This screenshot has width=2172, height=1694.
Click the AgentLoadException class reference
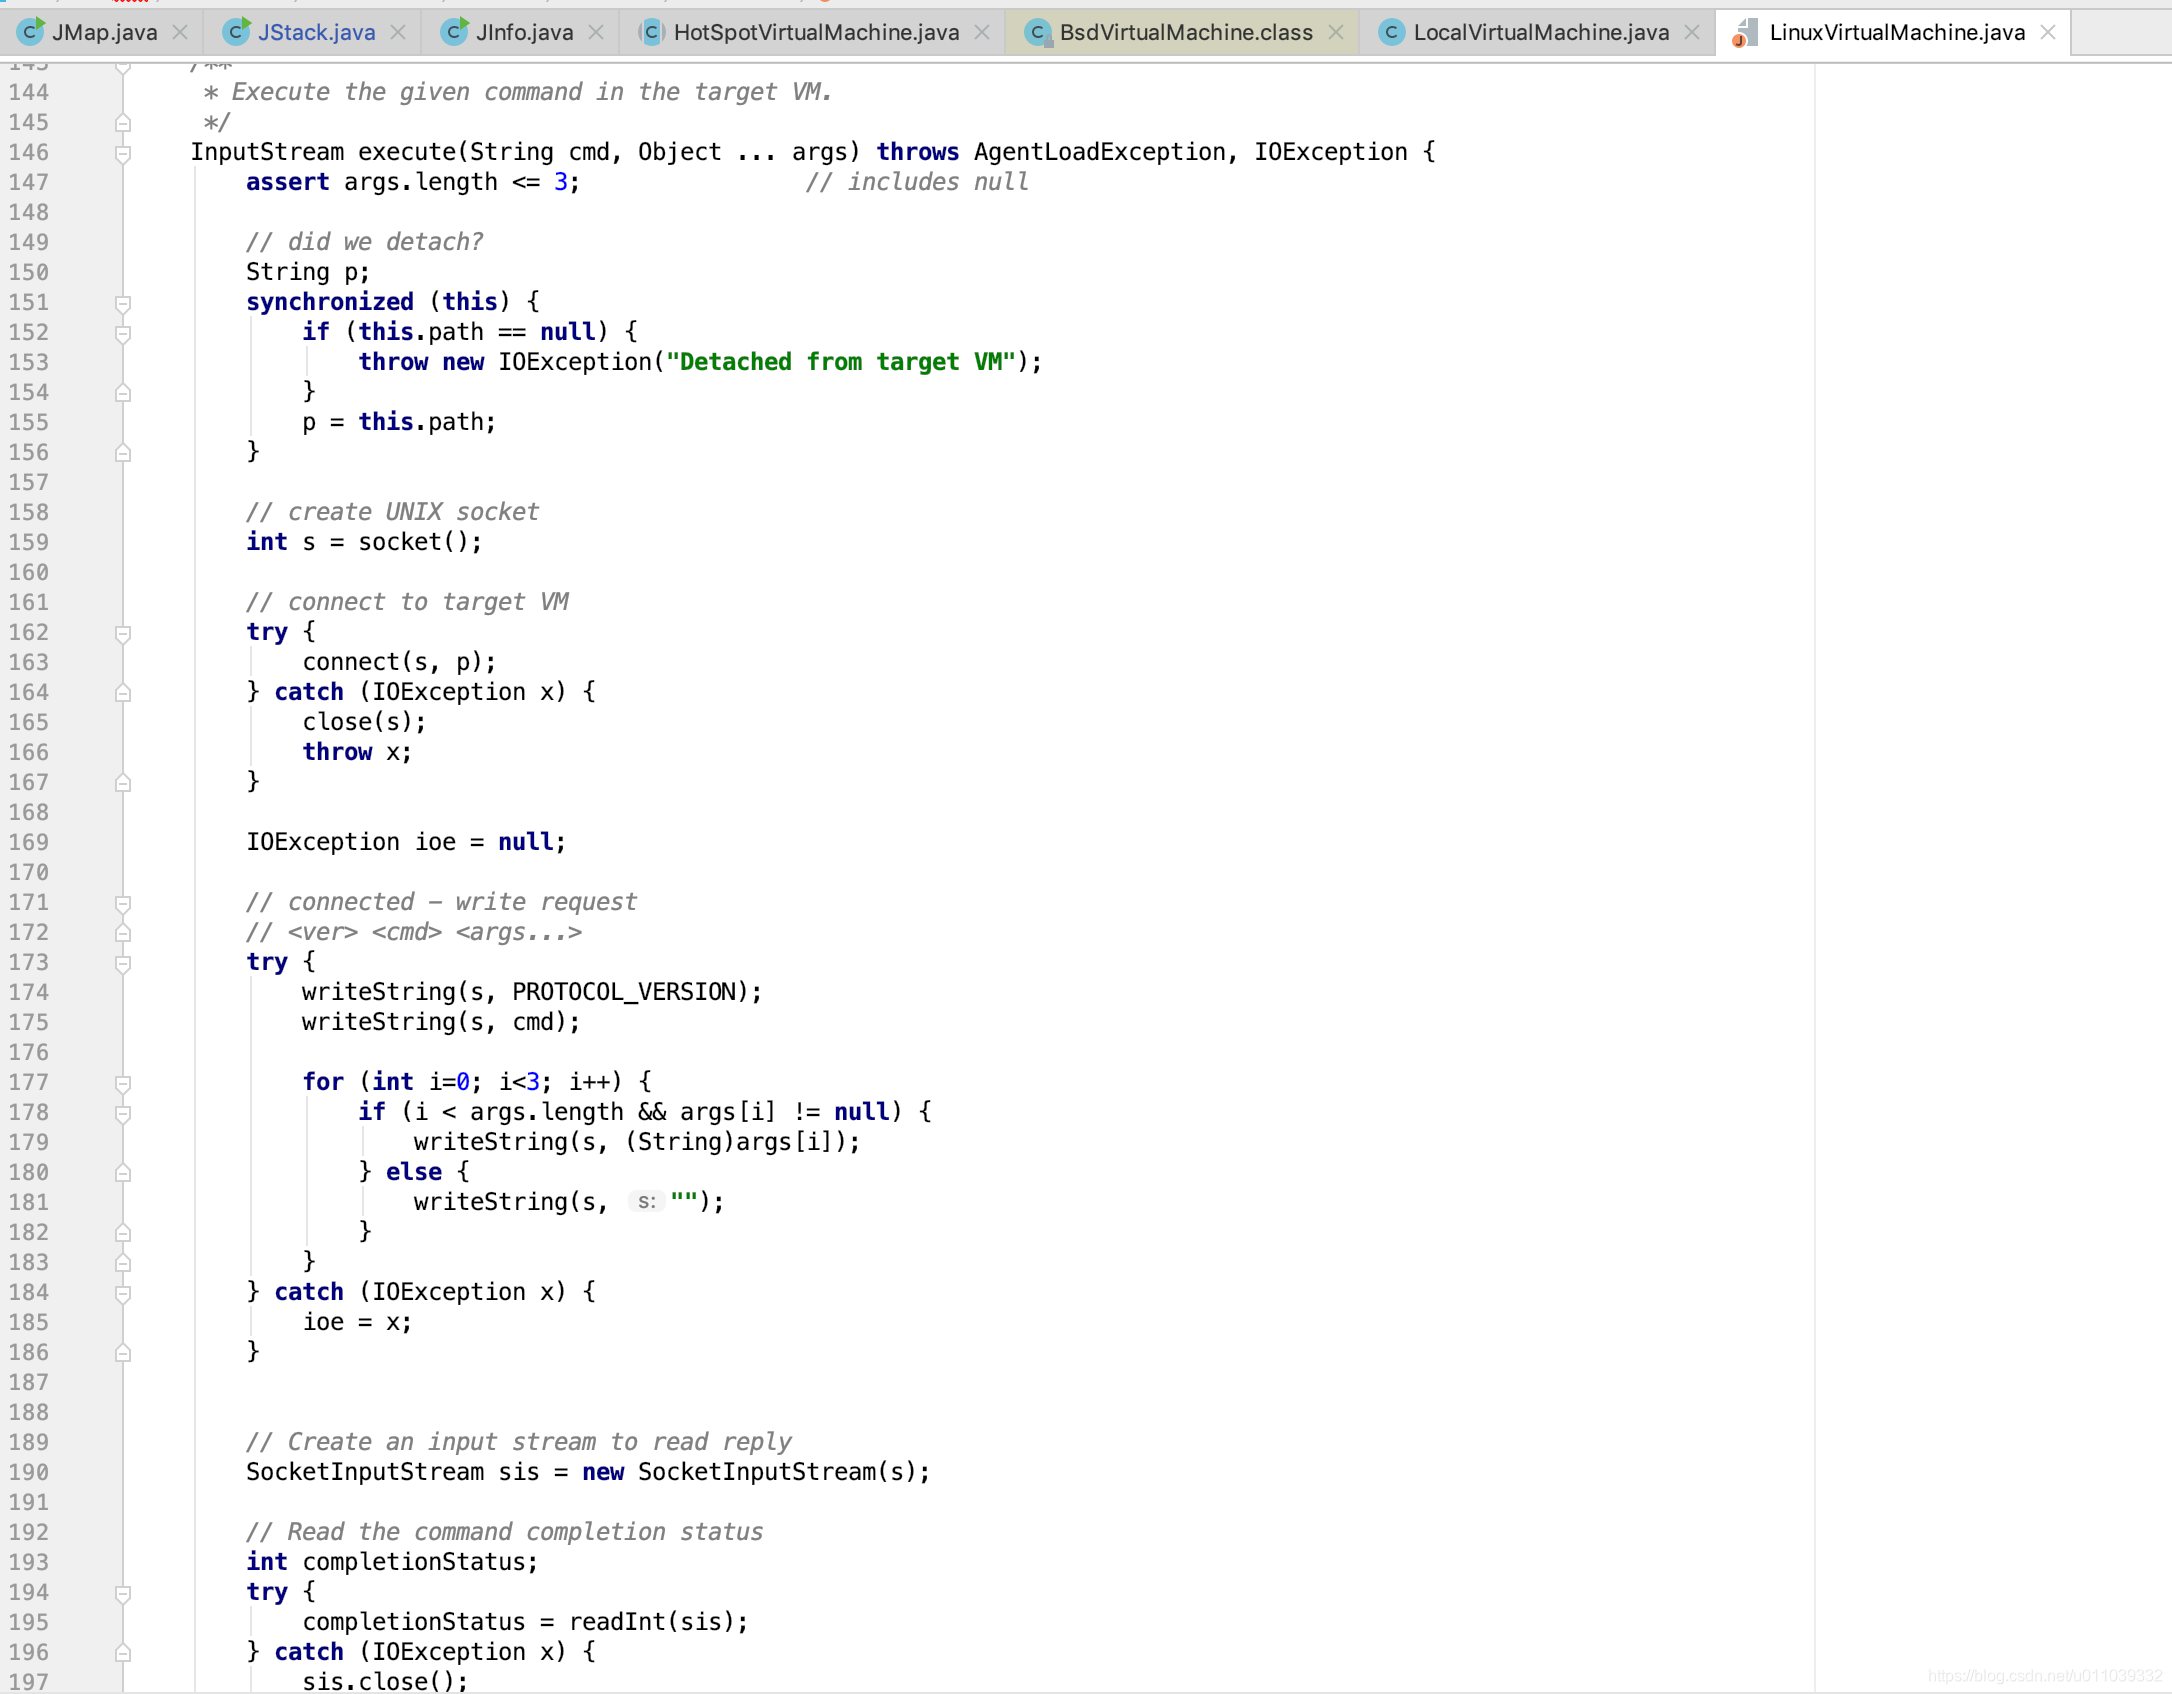coord(1099,152)
